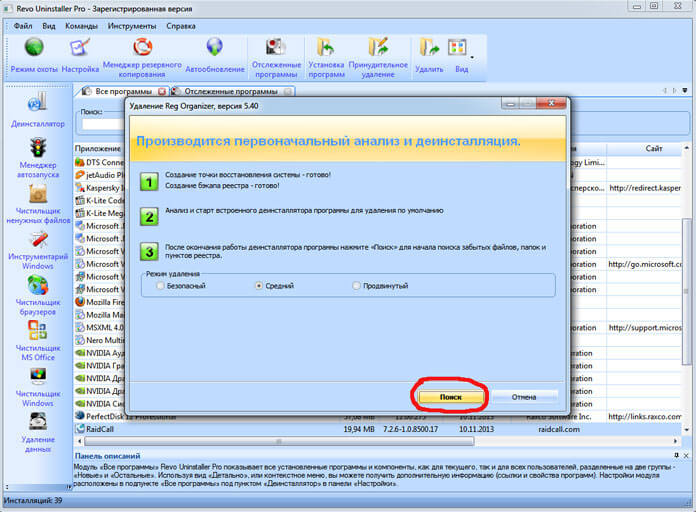Click raidcall.com publisher cell
696x512 pixels.
(x=558, y=429)
